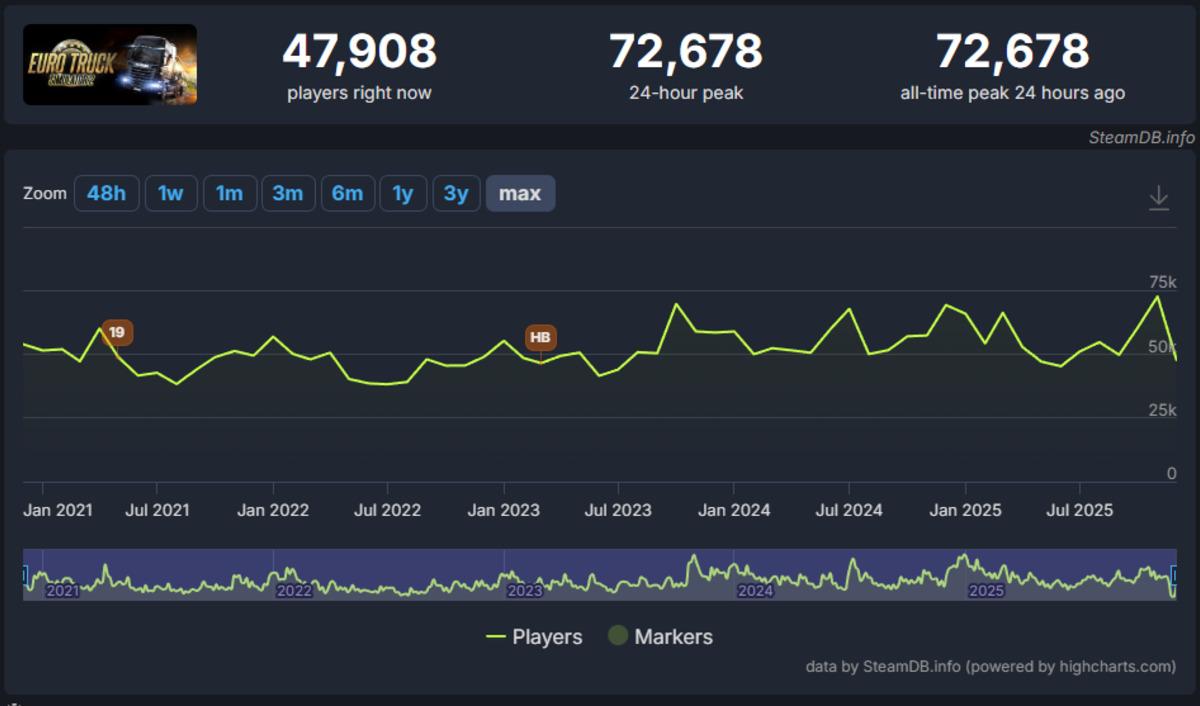Image resolution: width=1200 pixels, height=706 pixels.
Task: Set zoom to 1w
Action: pyautogui.click(x=171, y=193)
